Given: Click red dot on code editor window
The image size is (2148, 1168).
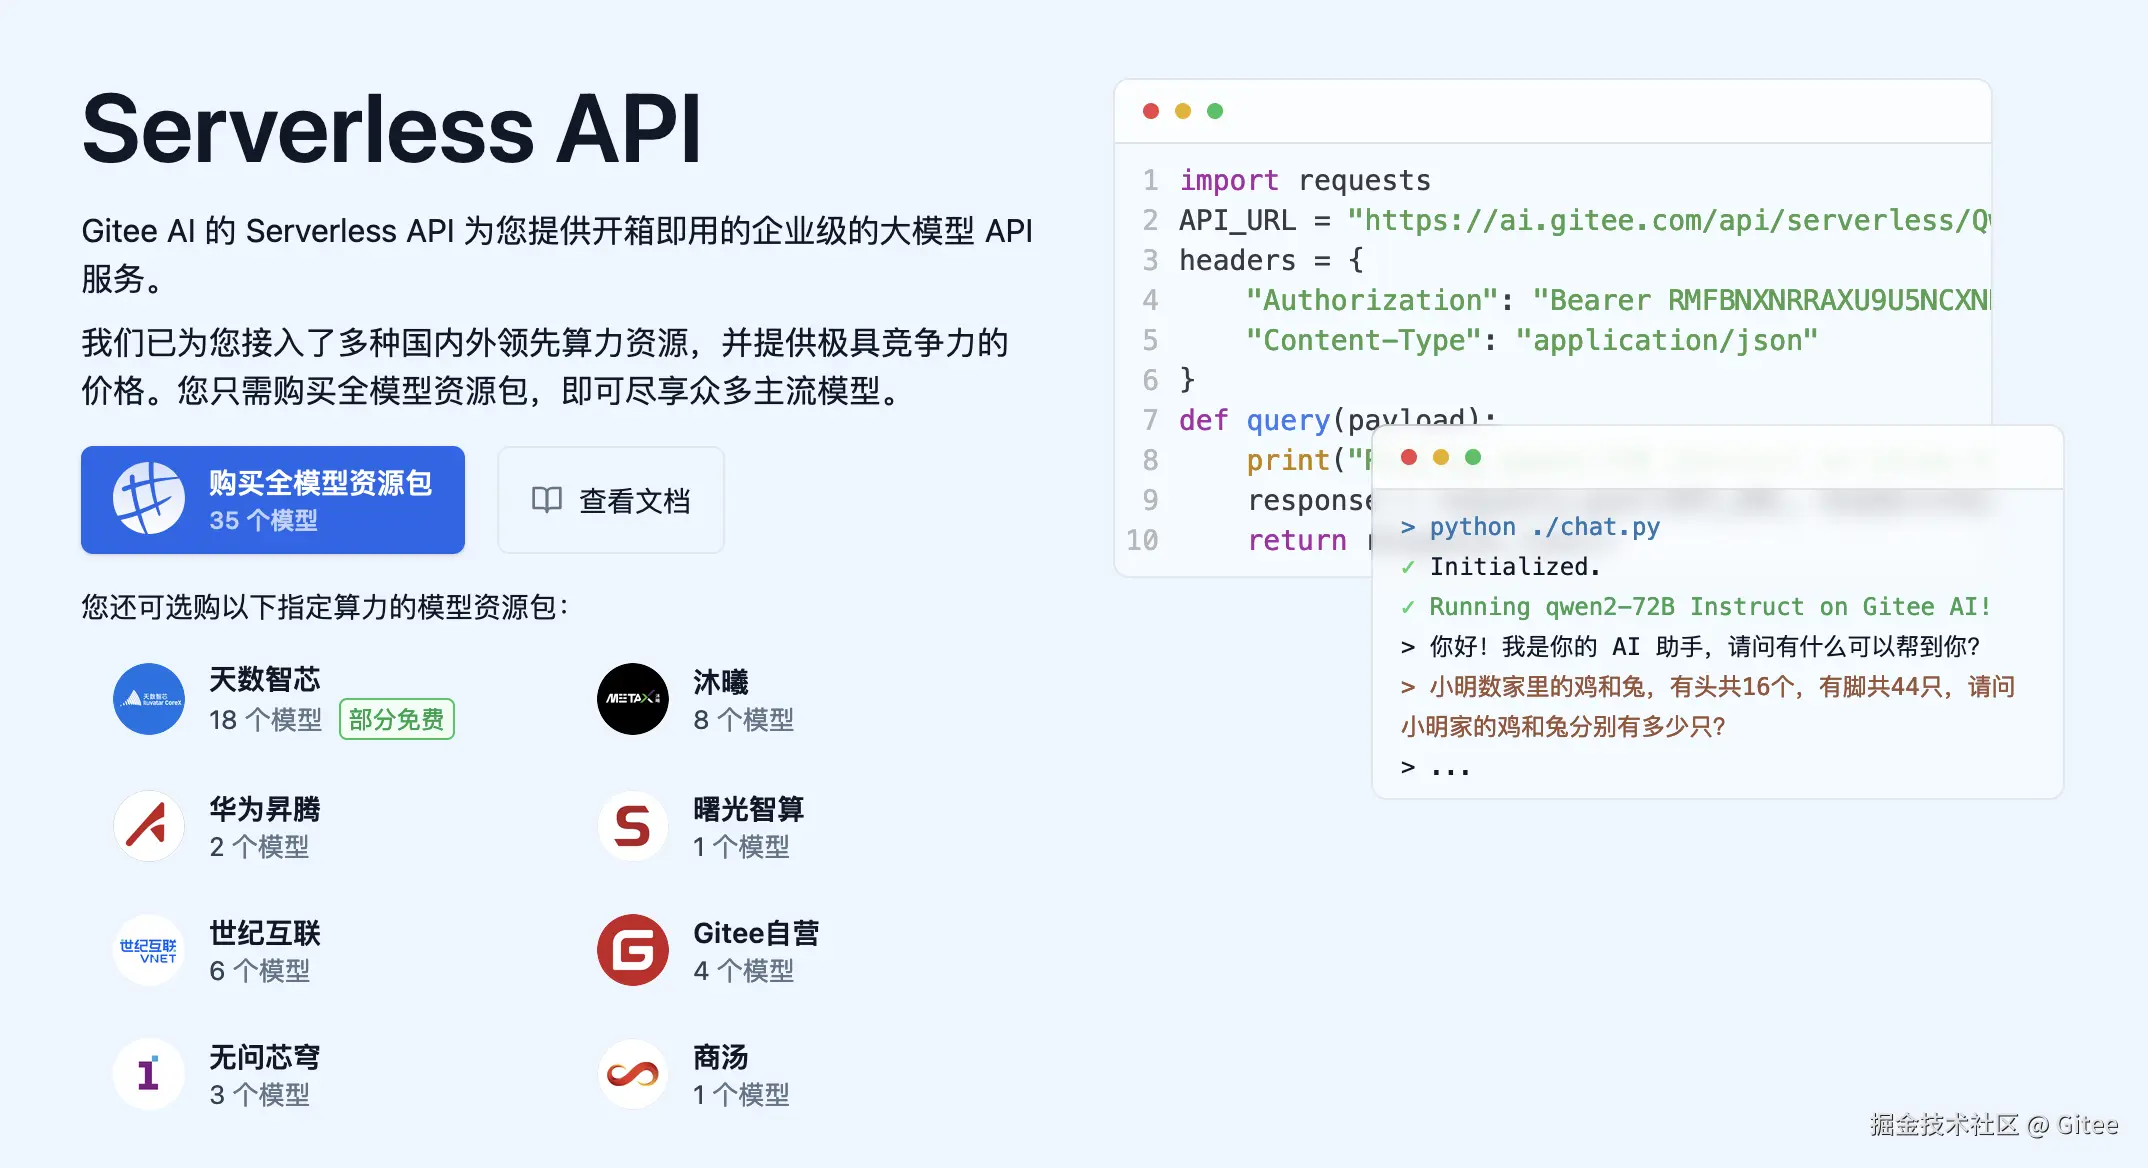Looking at the screenshot, I should (x=1151, y=111).
